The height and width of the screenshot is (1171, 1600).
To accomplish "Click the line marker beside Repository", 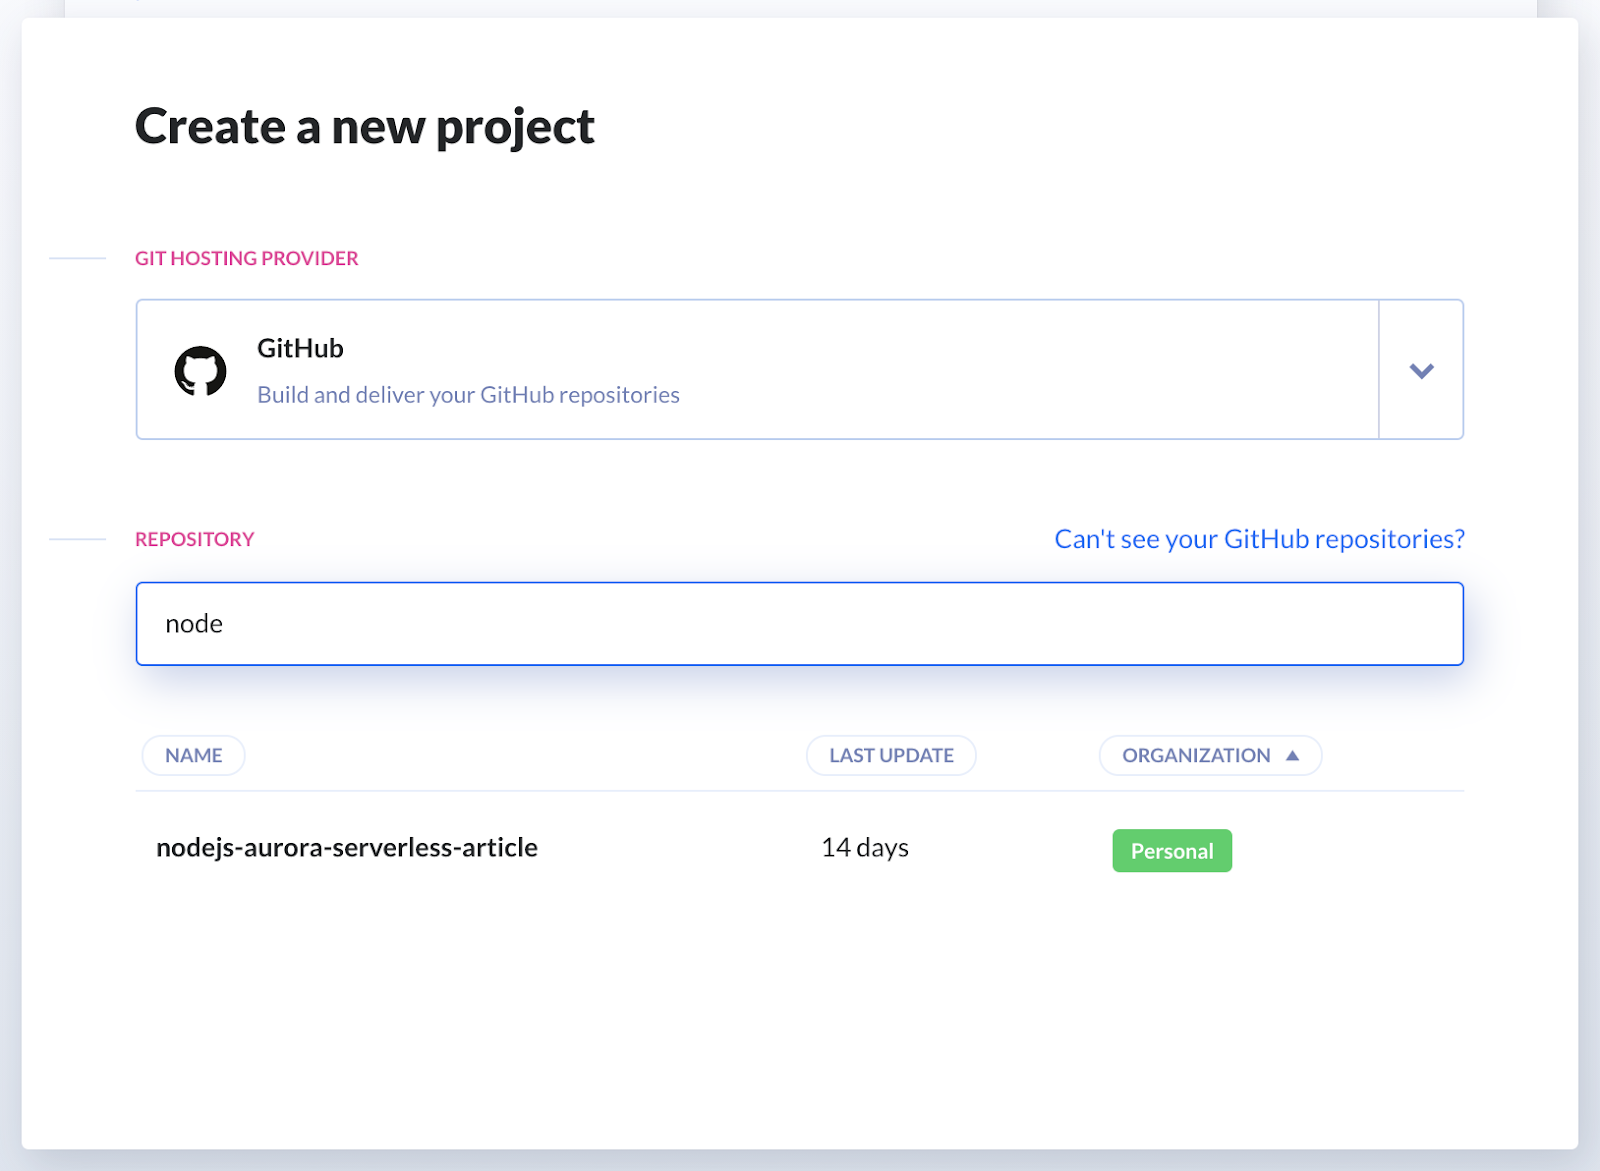I will click(x=77, y=539).
